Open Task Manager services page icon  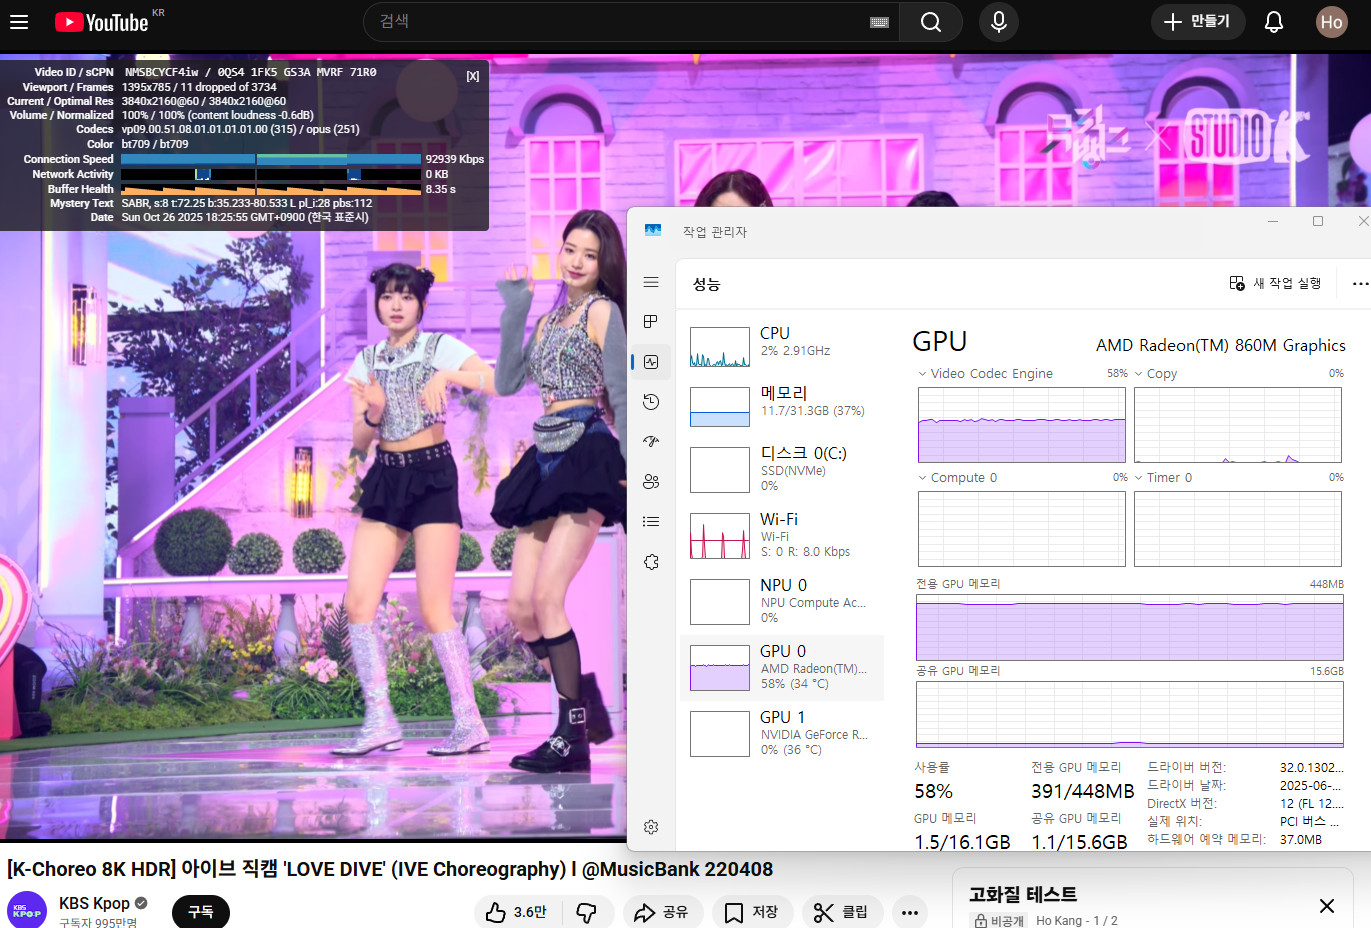(x=651, y=562)
